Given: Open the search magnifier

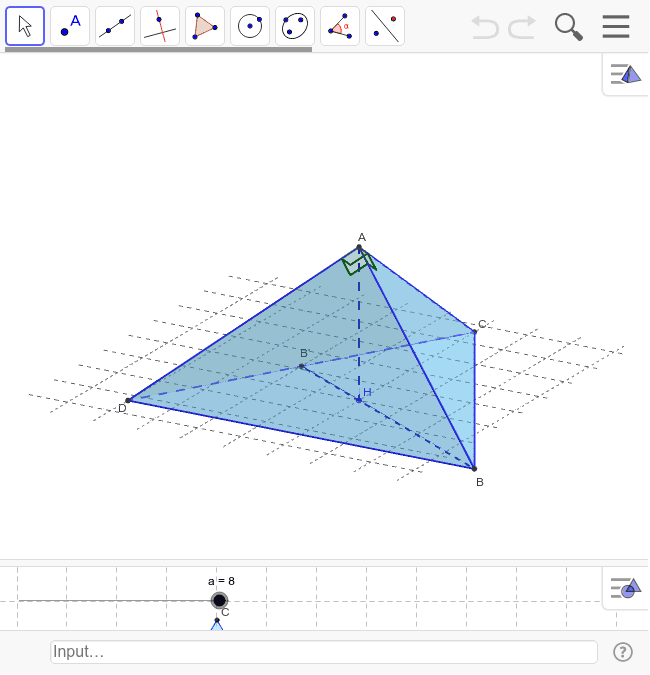Looking at the screenshot, I should click(569, 27).
